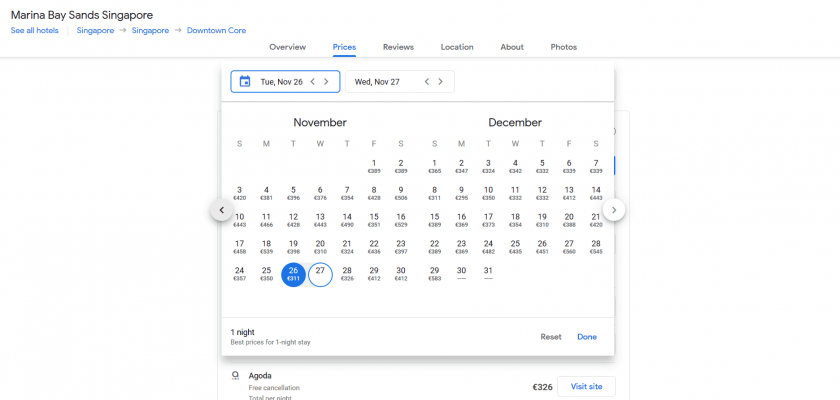Choose November 30 in calendar

pos(401,274)
